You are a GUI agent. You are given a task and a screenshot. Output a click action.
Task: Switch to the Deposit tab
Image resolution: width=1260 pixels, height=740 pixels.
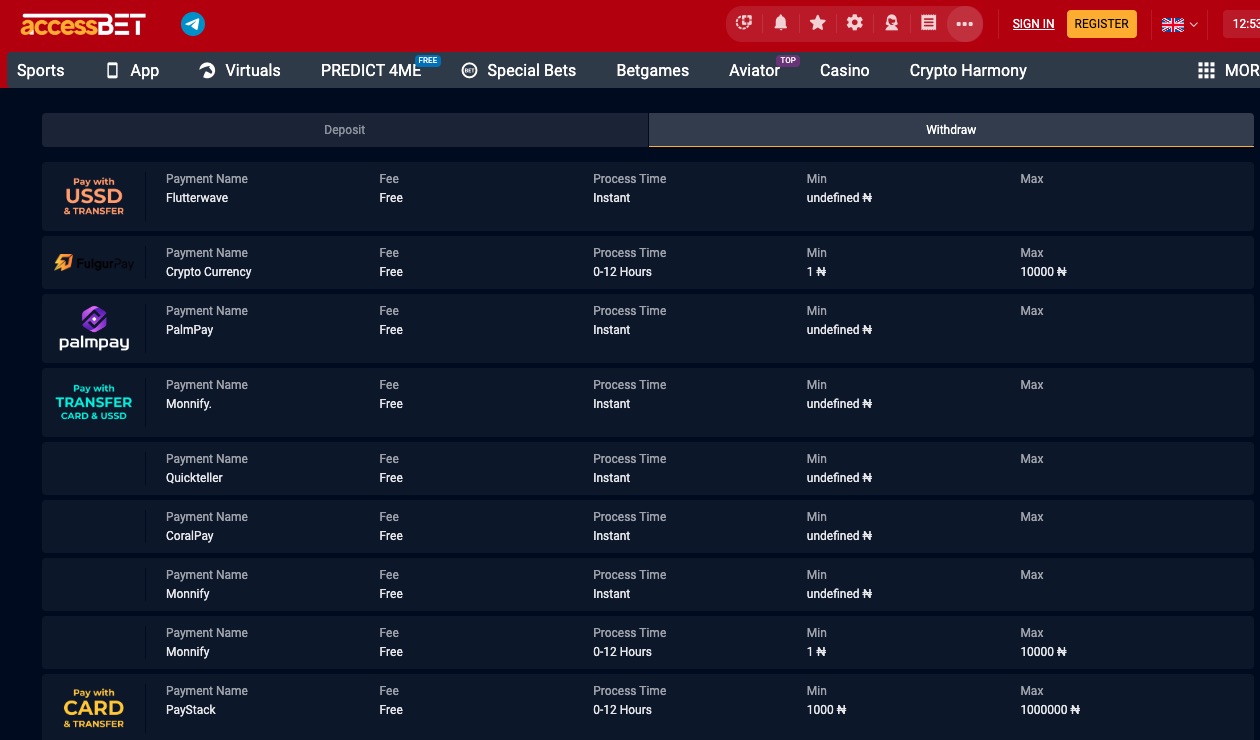click(345, 130)
